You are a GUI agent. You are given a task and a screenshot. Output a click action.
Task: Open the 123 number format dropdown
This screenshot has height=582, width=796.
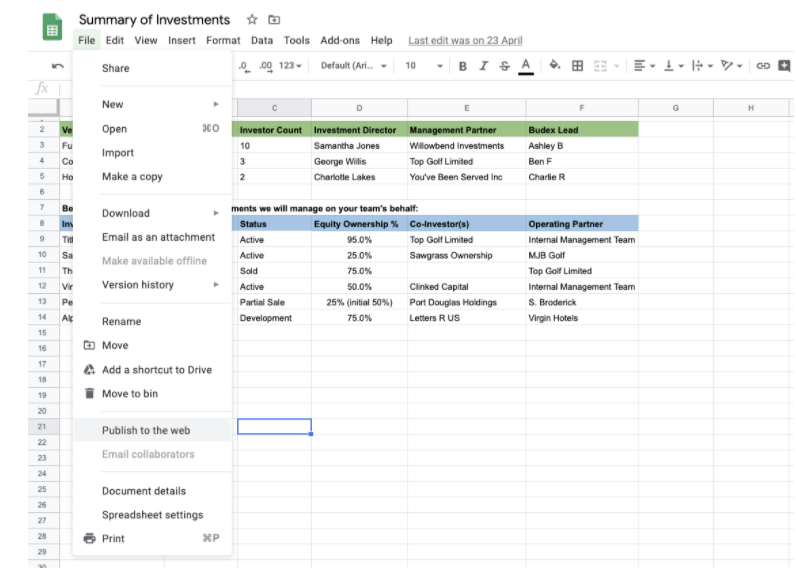tap(290, 66)
